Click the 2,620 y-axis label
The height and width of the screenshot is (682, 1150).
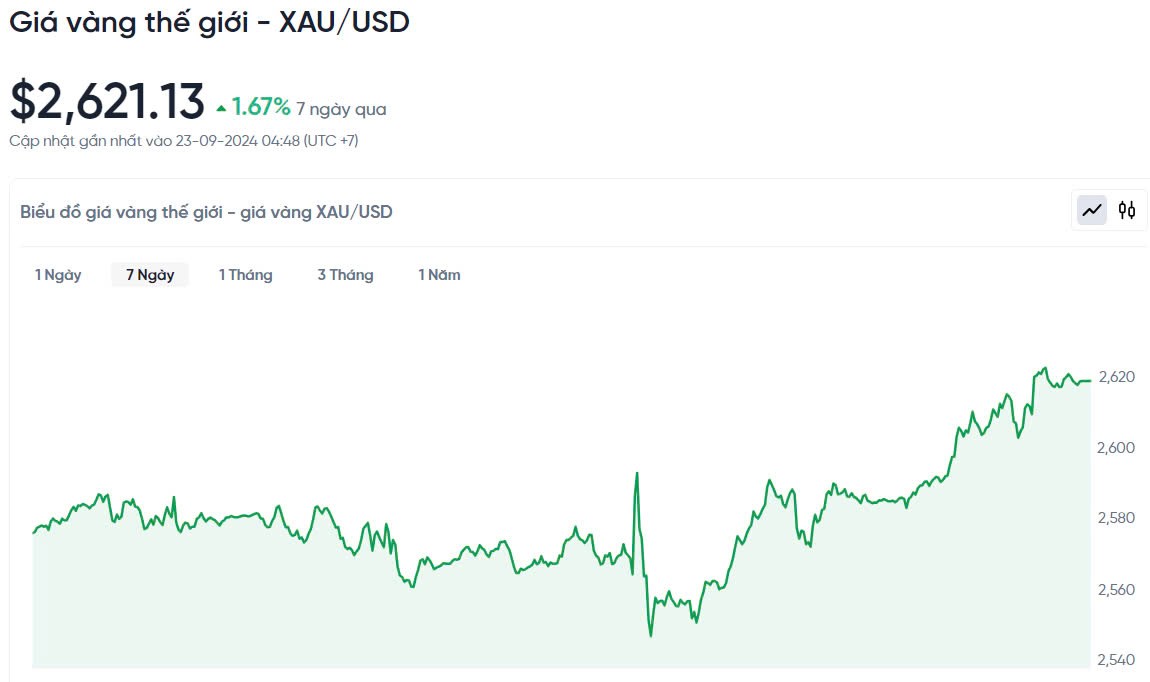pyautogui.click(x=1116, y=377)
